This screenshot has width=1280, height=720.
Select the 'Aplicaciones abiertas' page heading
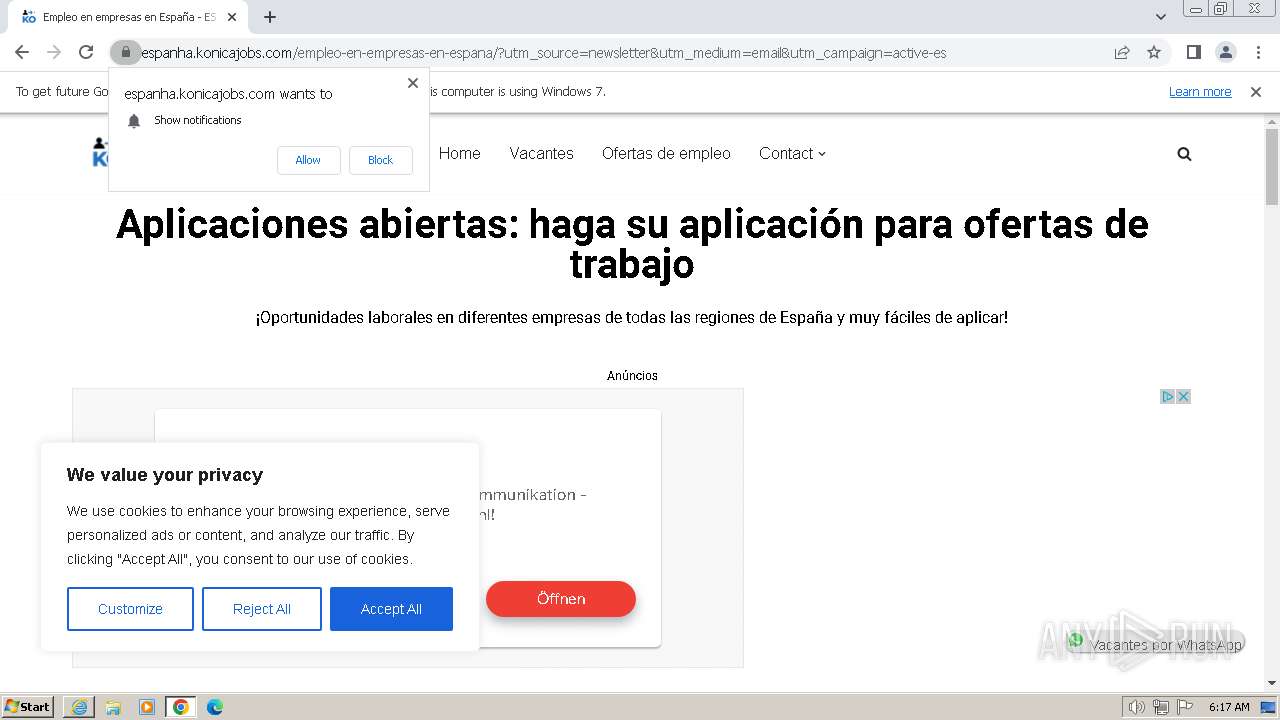(x=632, y=244)
